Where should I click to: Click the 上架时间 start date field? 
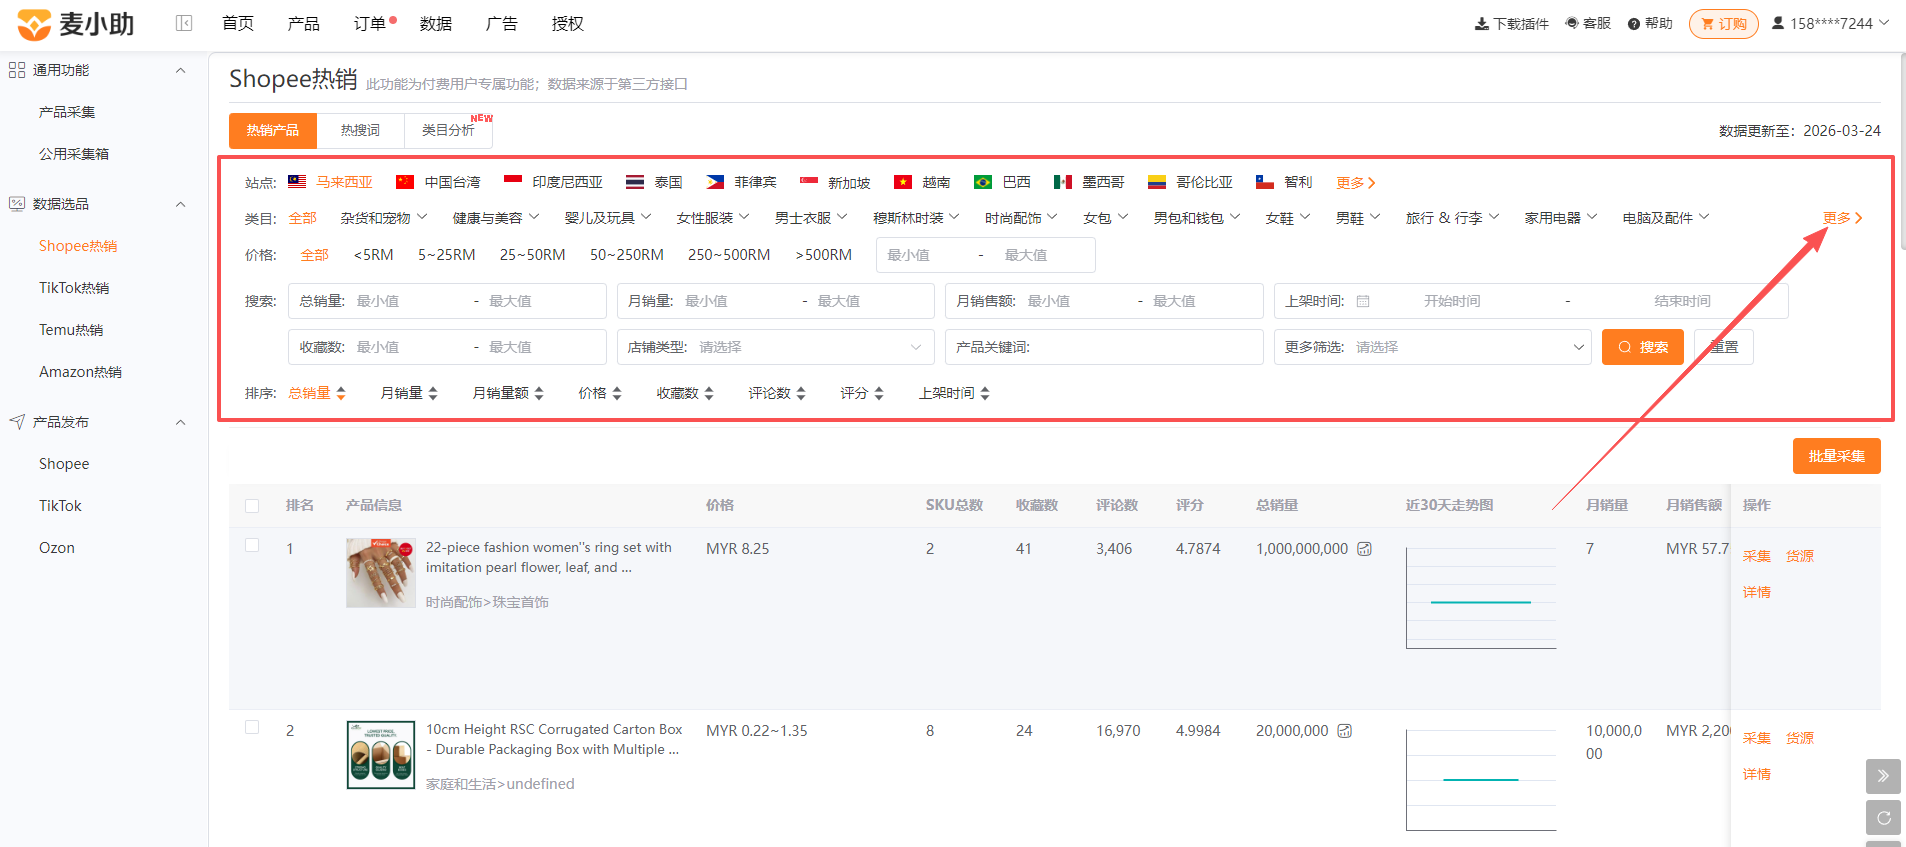pyautogui.click(x=1452, y=301)
